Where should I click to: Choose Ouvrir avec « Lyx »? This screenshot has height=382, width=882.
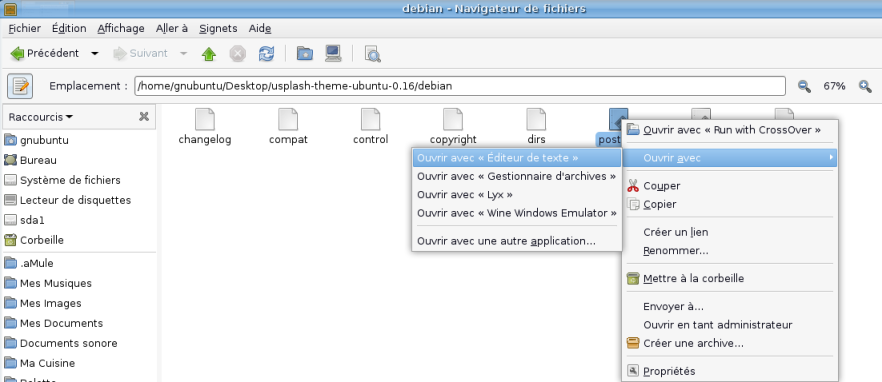point(517,195)
